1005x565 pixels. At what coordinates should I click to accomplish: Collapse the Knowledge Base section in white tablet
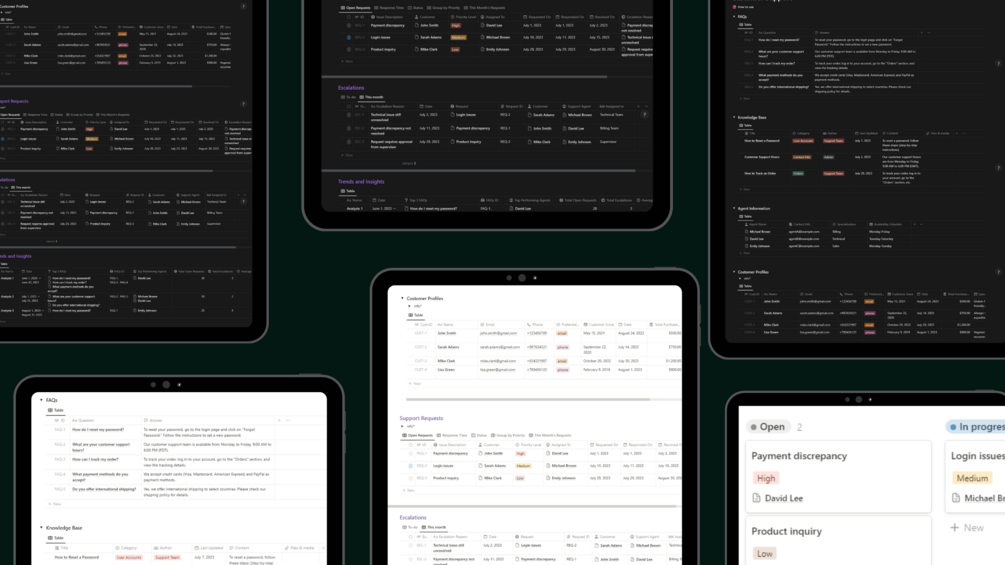pyautogui.click(x=42, y=528)
